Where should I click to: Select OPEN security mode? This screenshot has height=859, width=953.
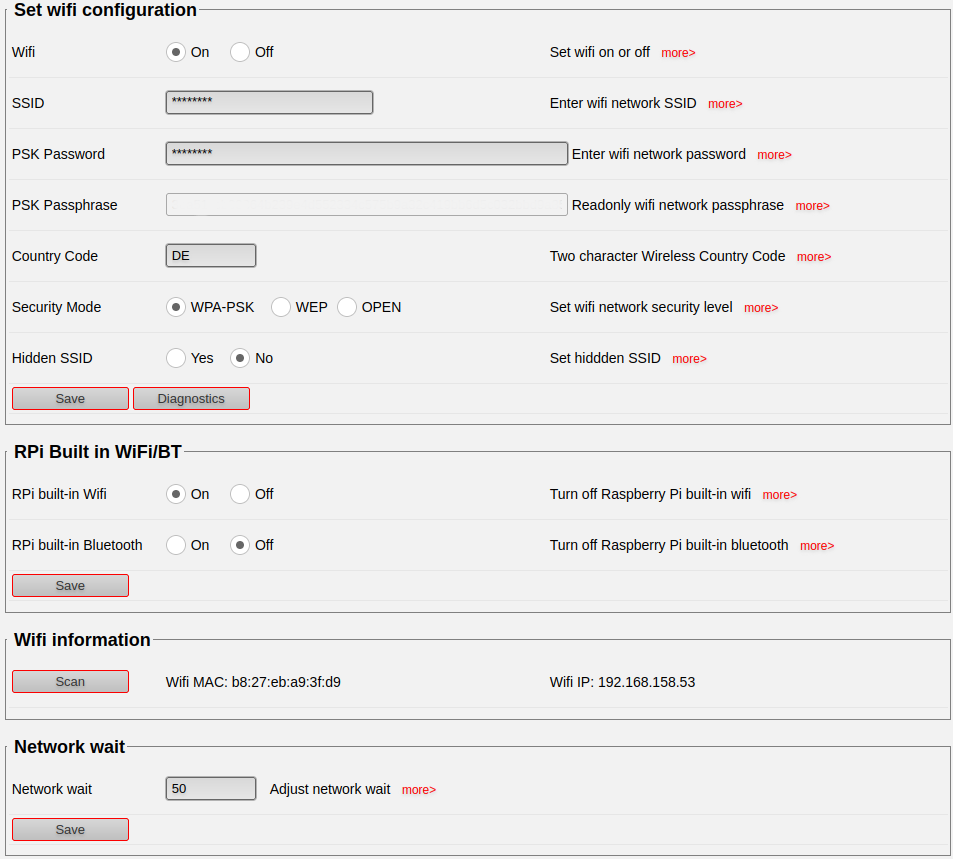click(346, 307)
